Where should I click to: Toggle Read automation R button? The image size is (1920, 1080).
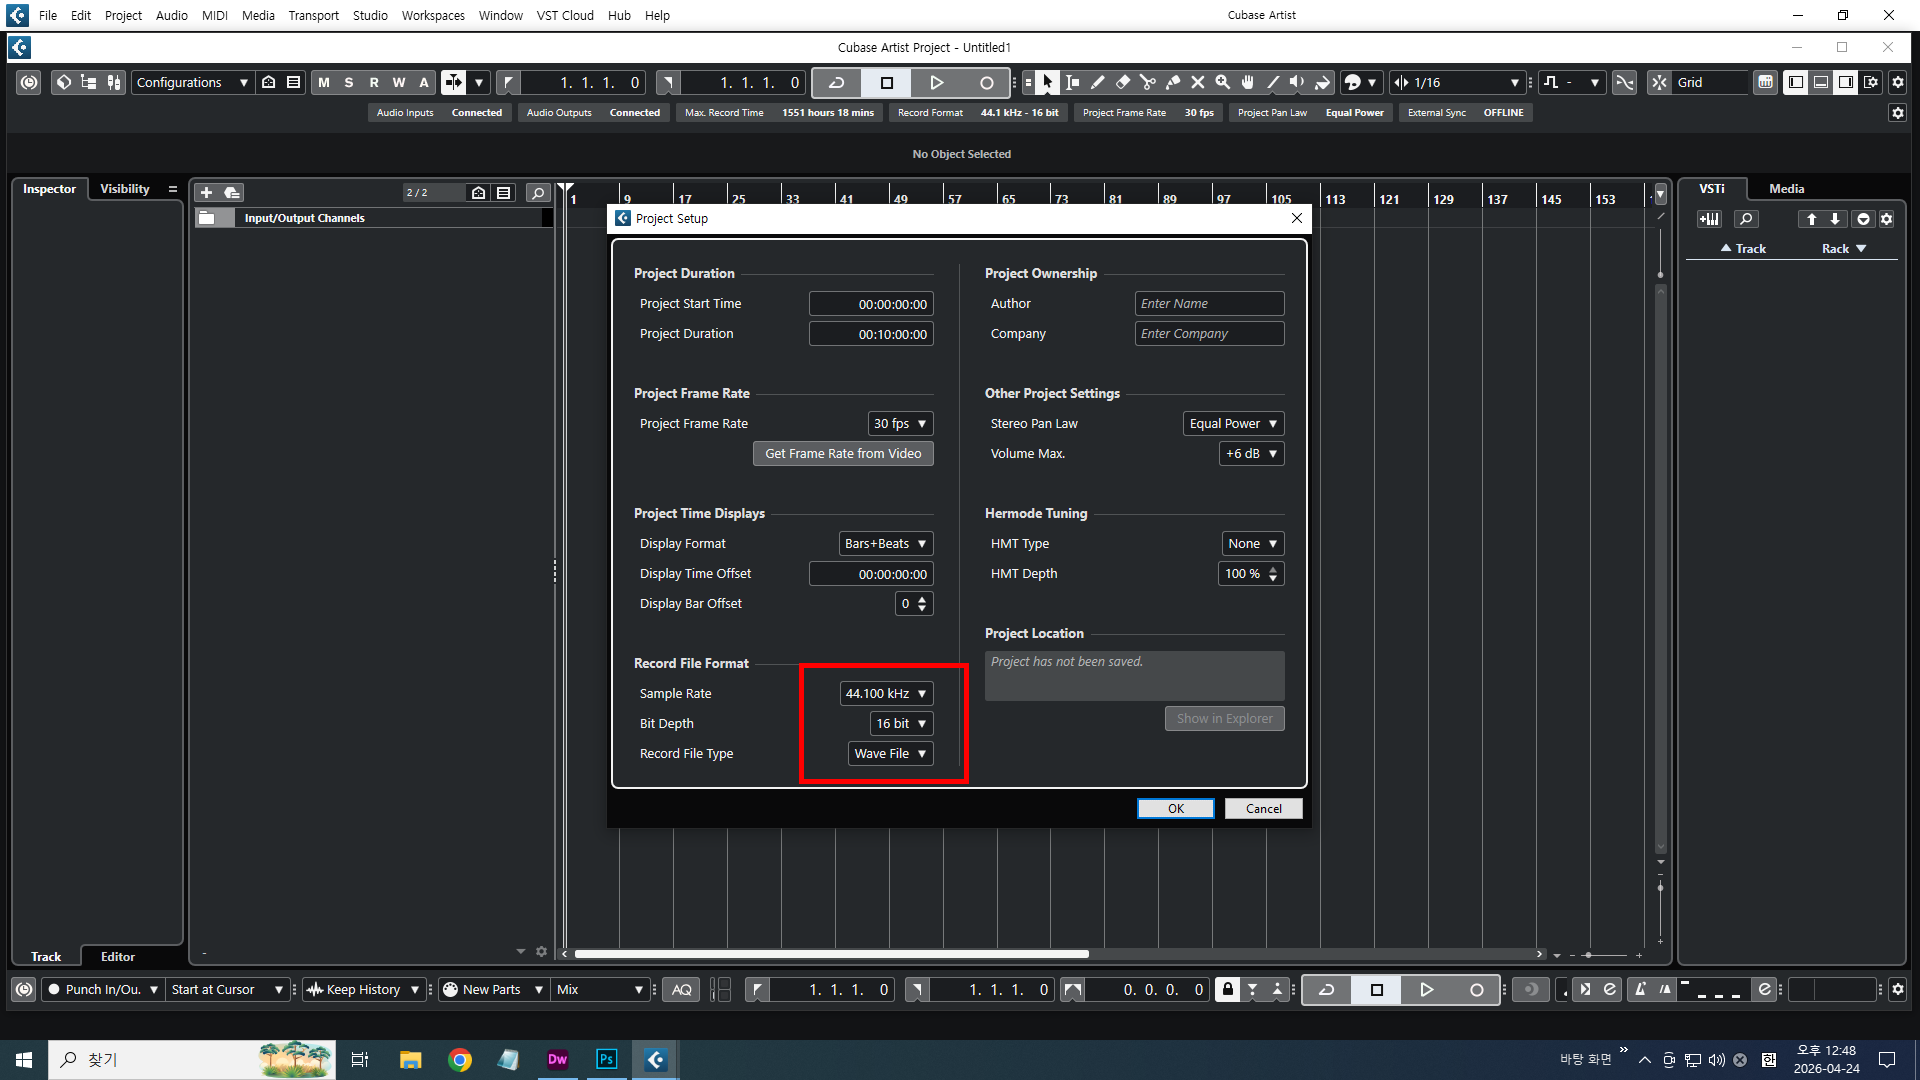[374, 82]
